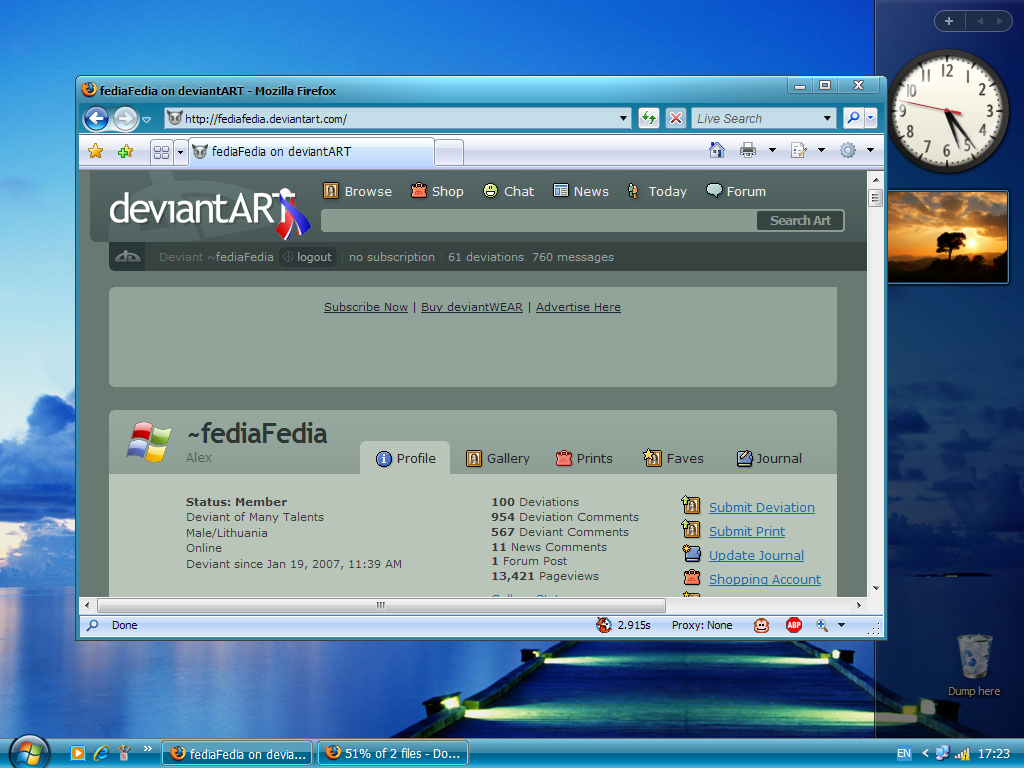Expand search options arrow next to magnifier

click(x=871, y=118)
